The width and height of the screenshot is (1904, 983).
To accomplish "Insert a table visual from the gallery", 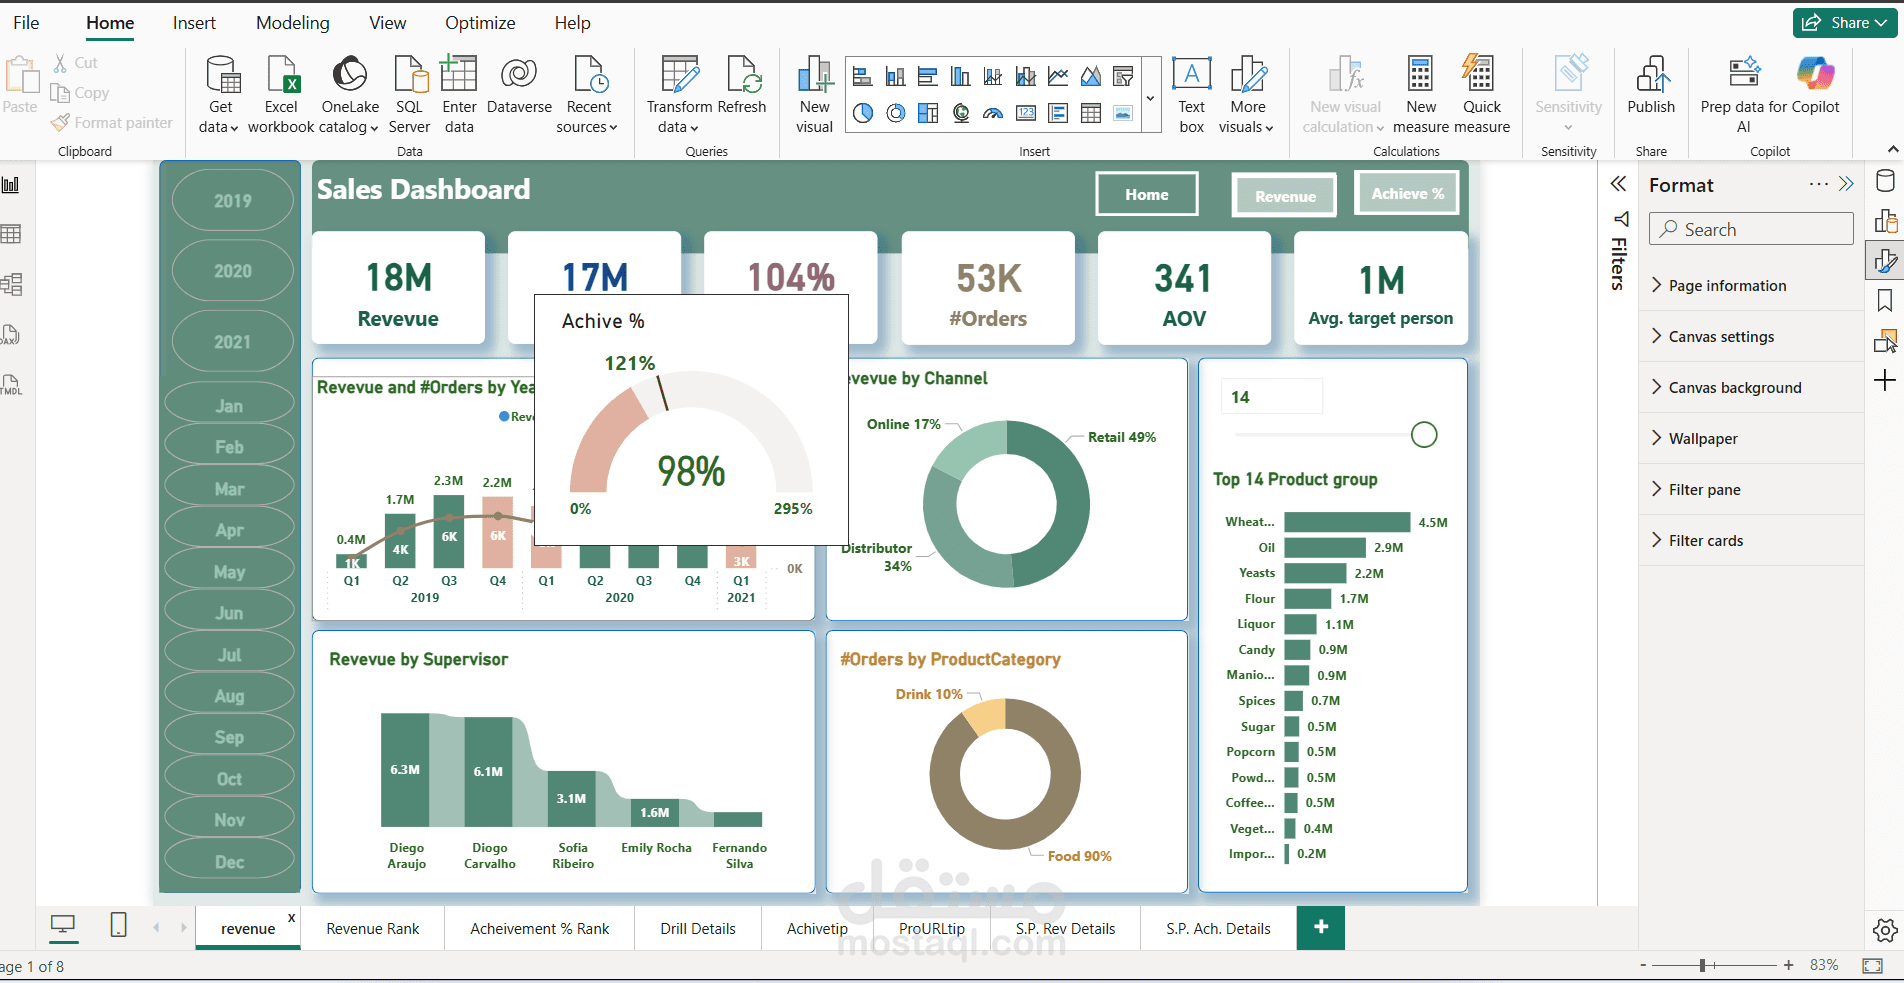I will click(x=1091, y=113).
